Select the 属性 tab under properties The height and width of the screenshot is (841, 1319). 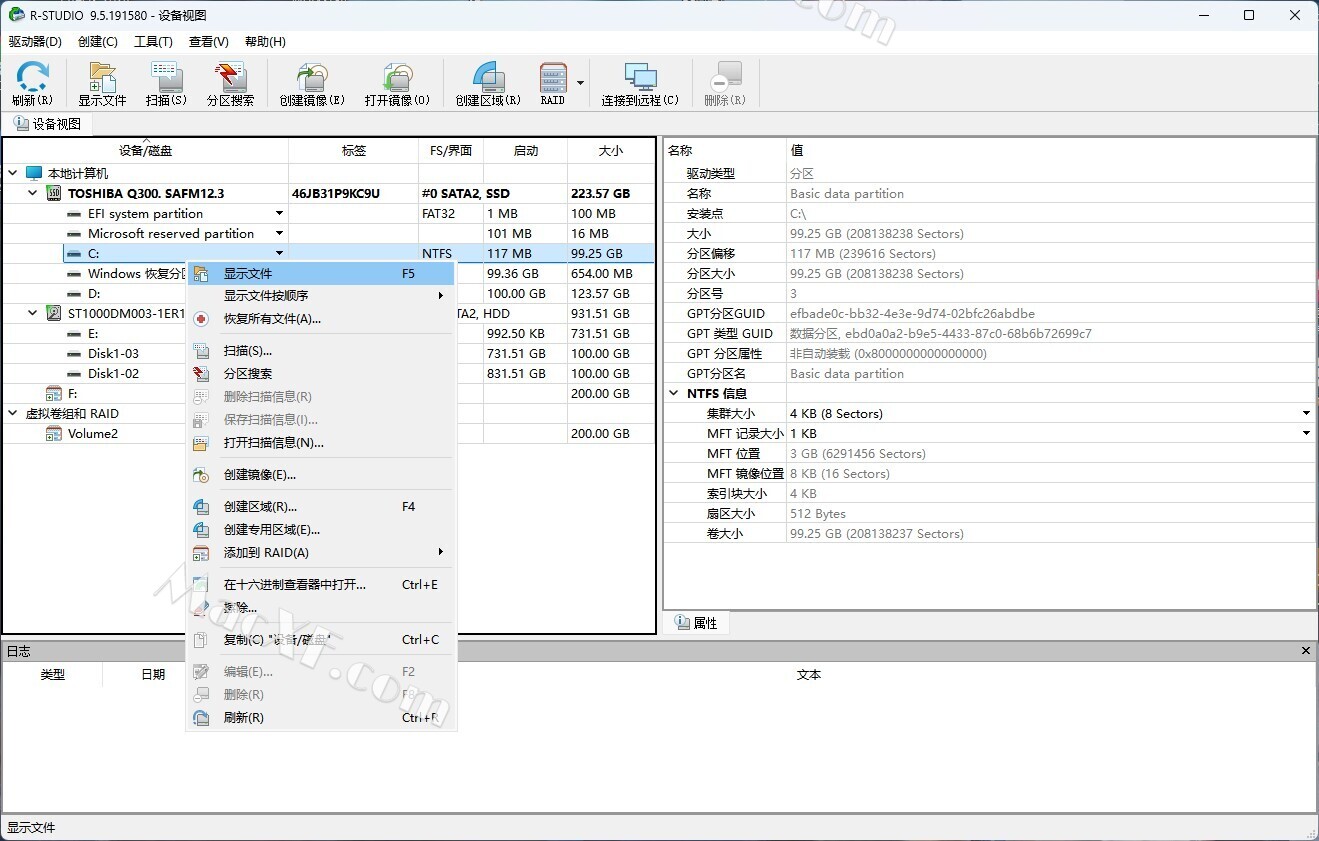click(696, 623)
